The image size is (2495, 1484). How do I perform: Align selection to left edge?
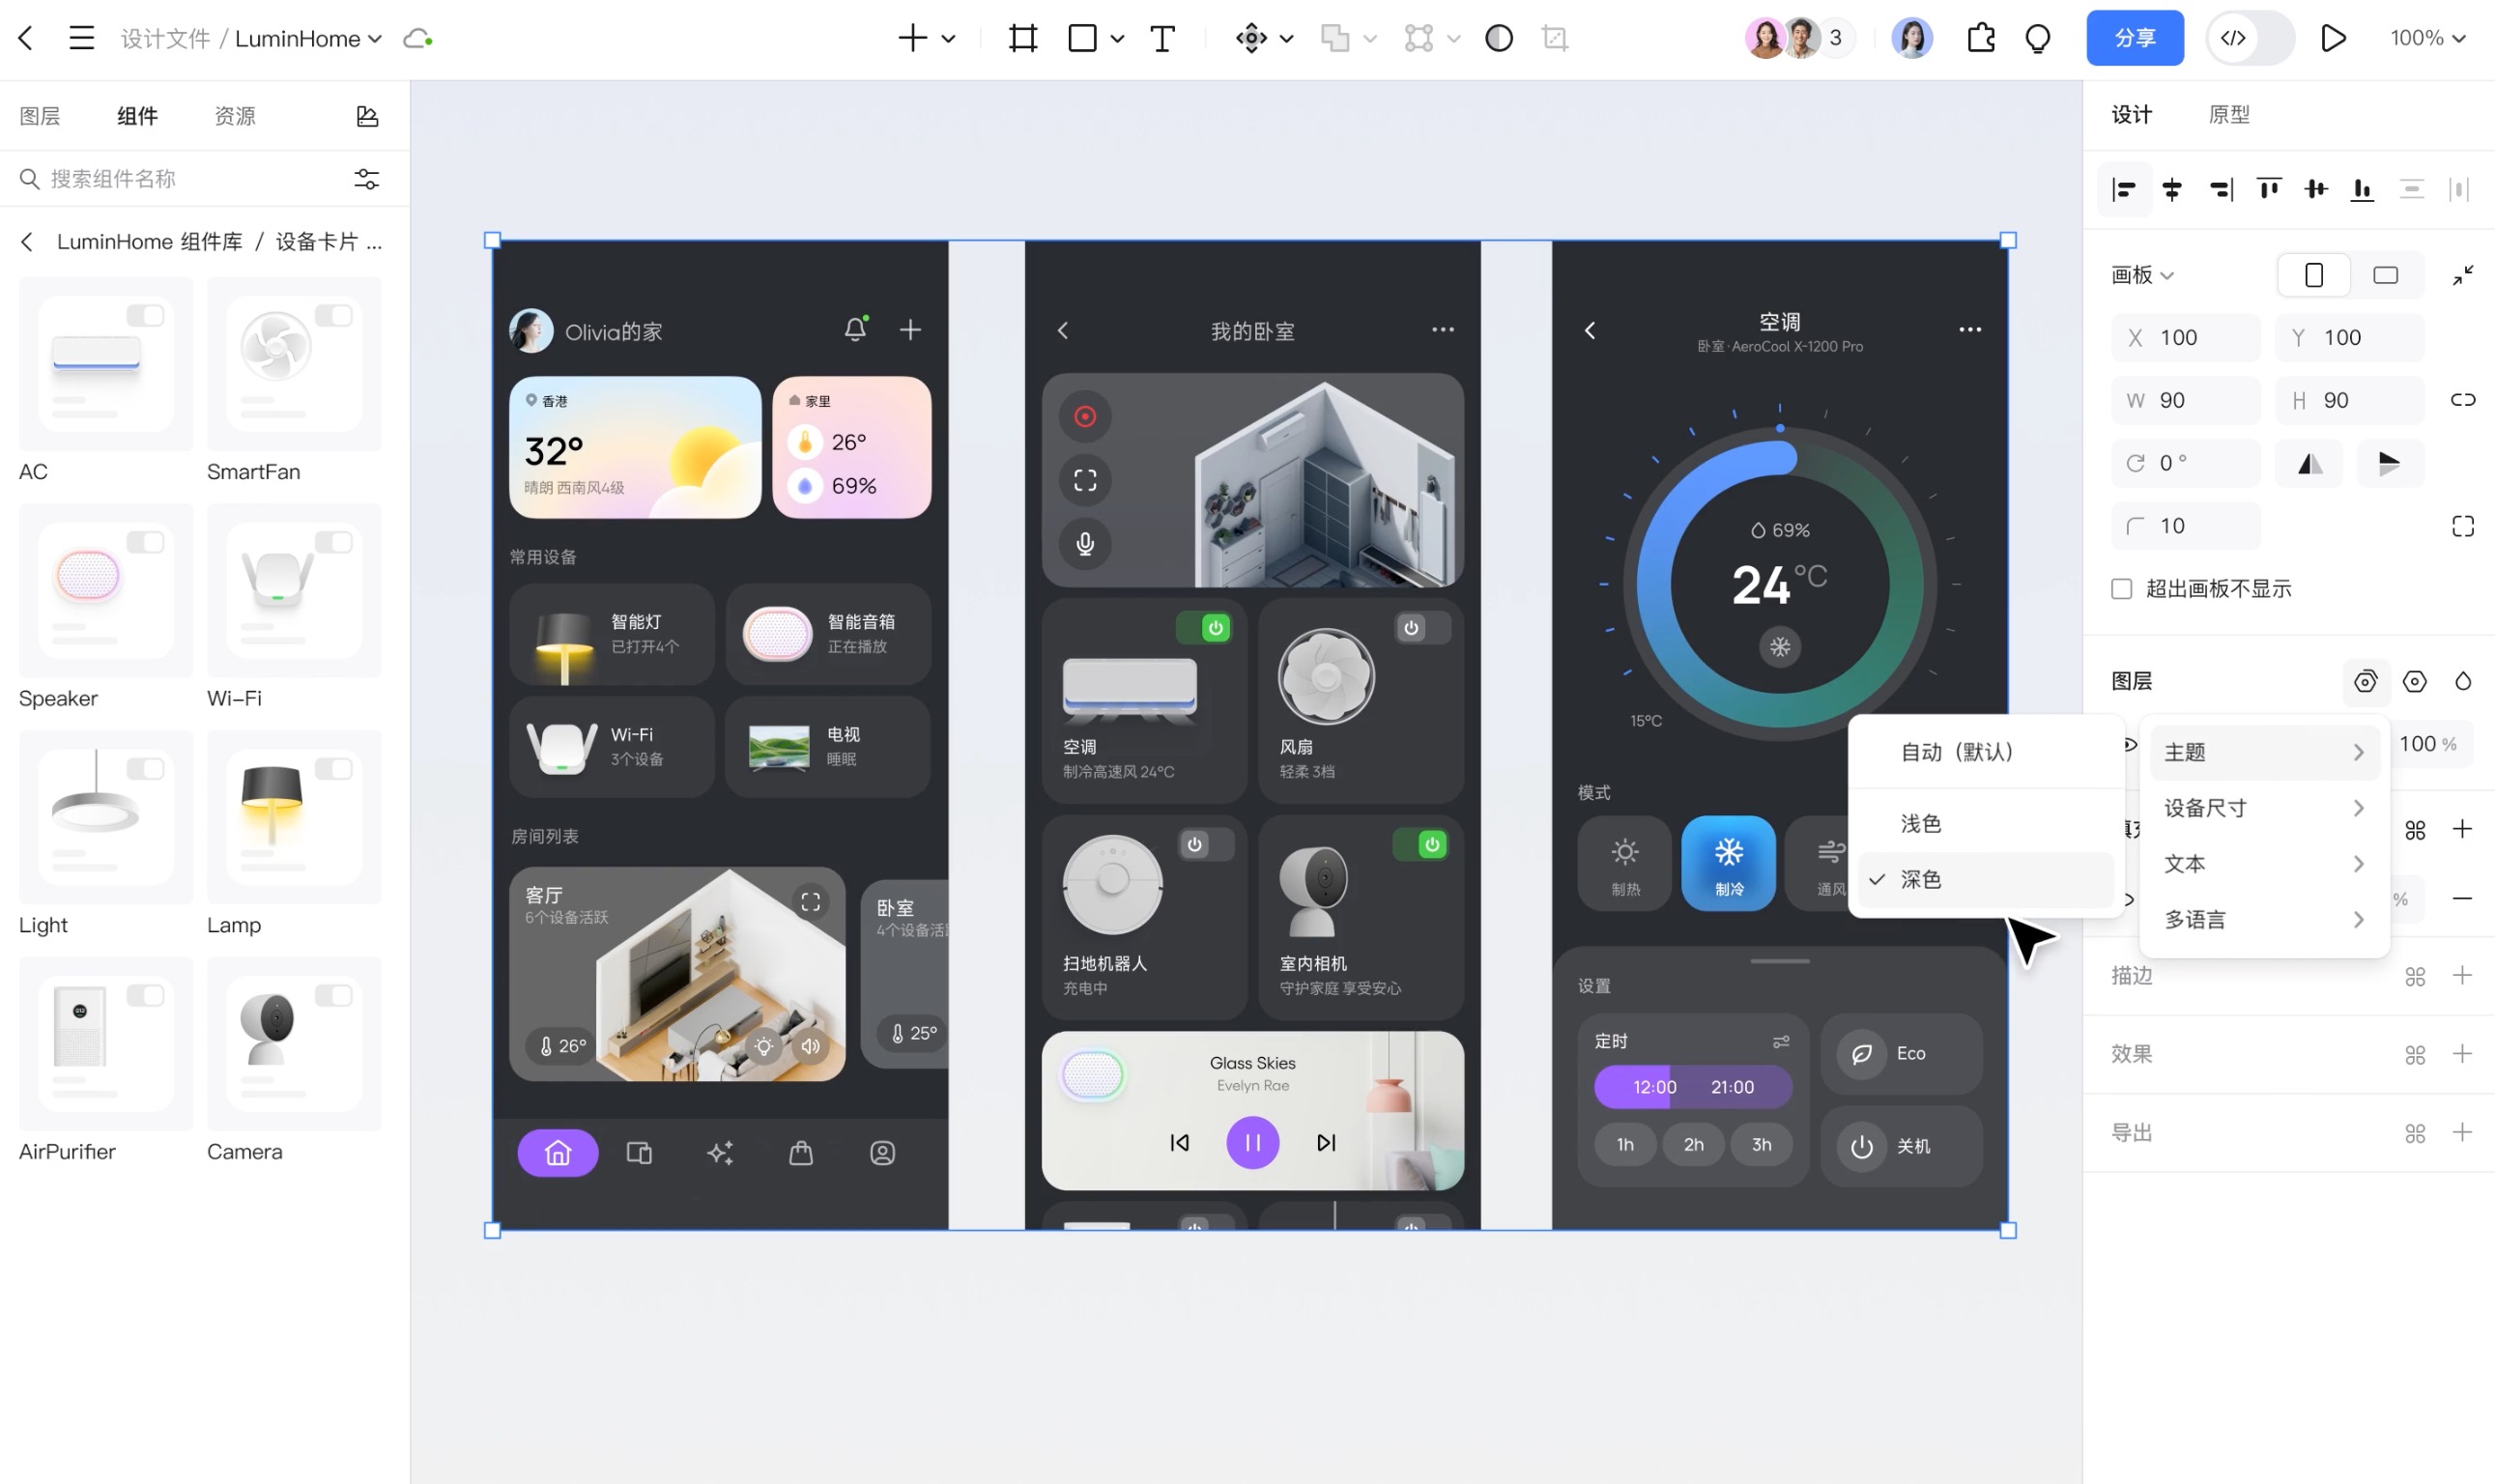tap(2123, 189)
